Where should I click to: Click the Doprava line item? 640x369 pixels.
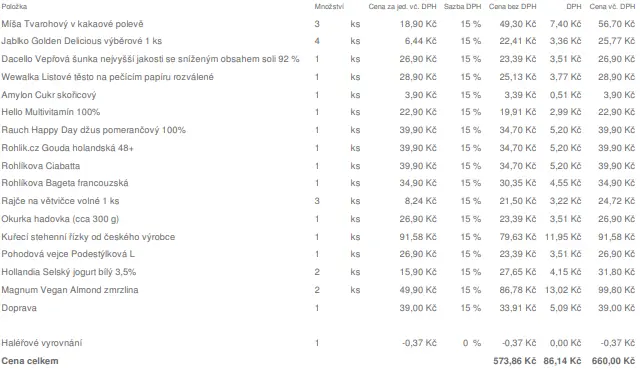[x=19, y=308]
